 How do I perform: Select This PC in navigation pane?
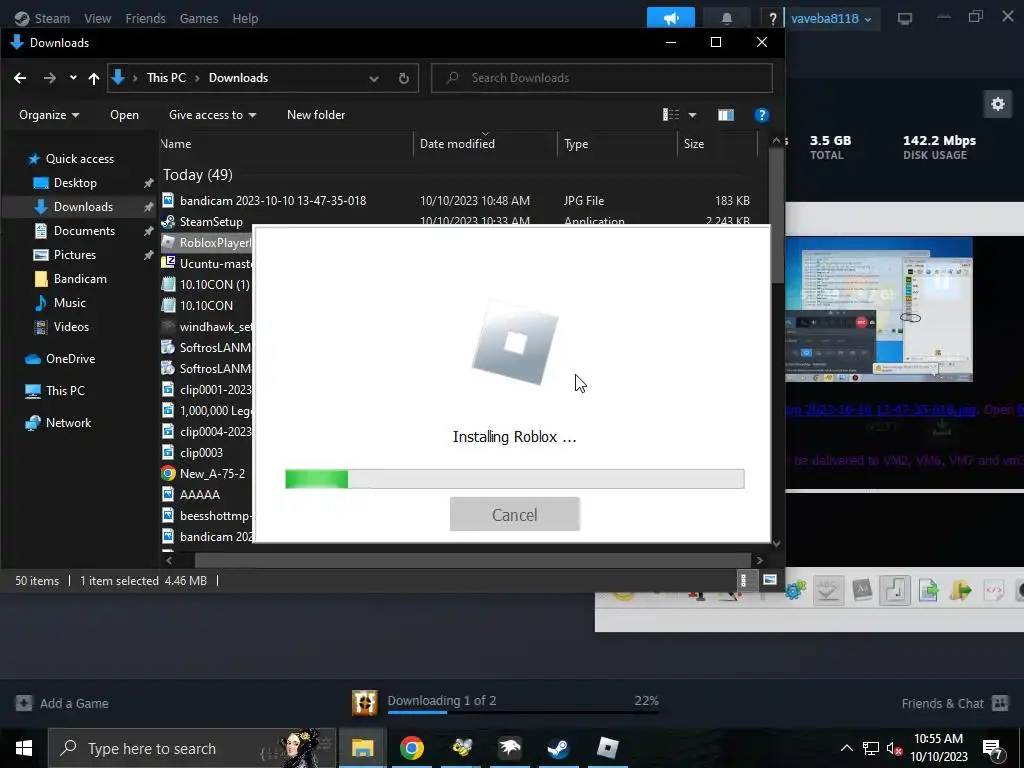click(65, 391)
